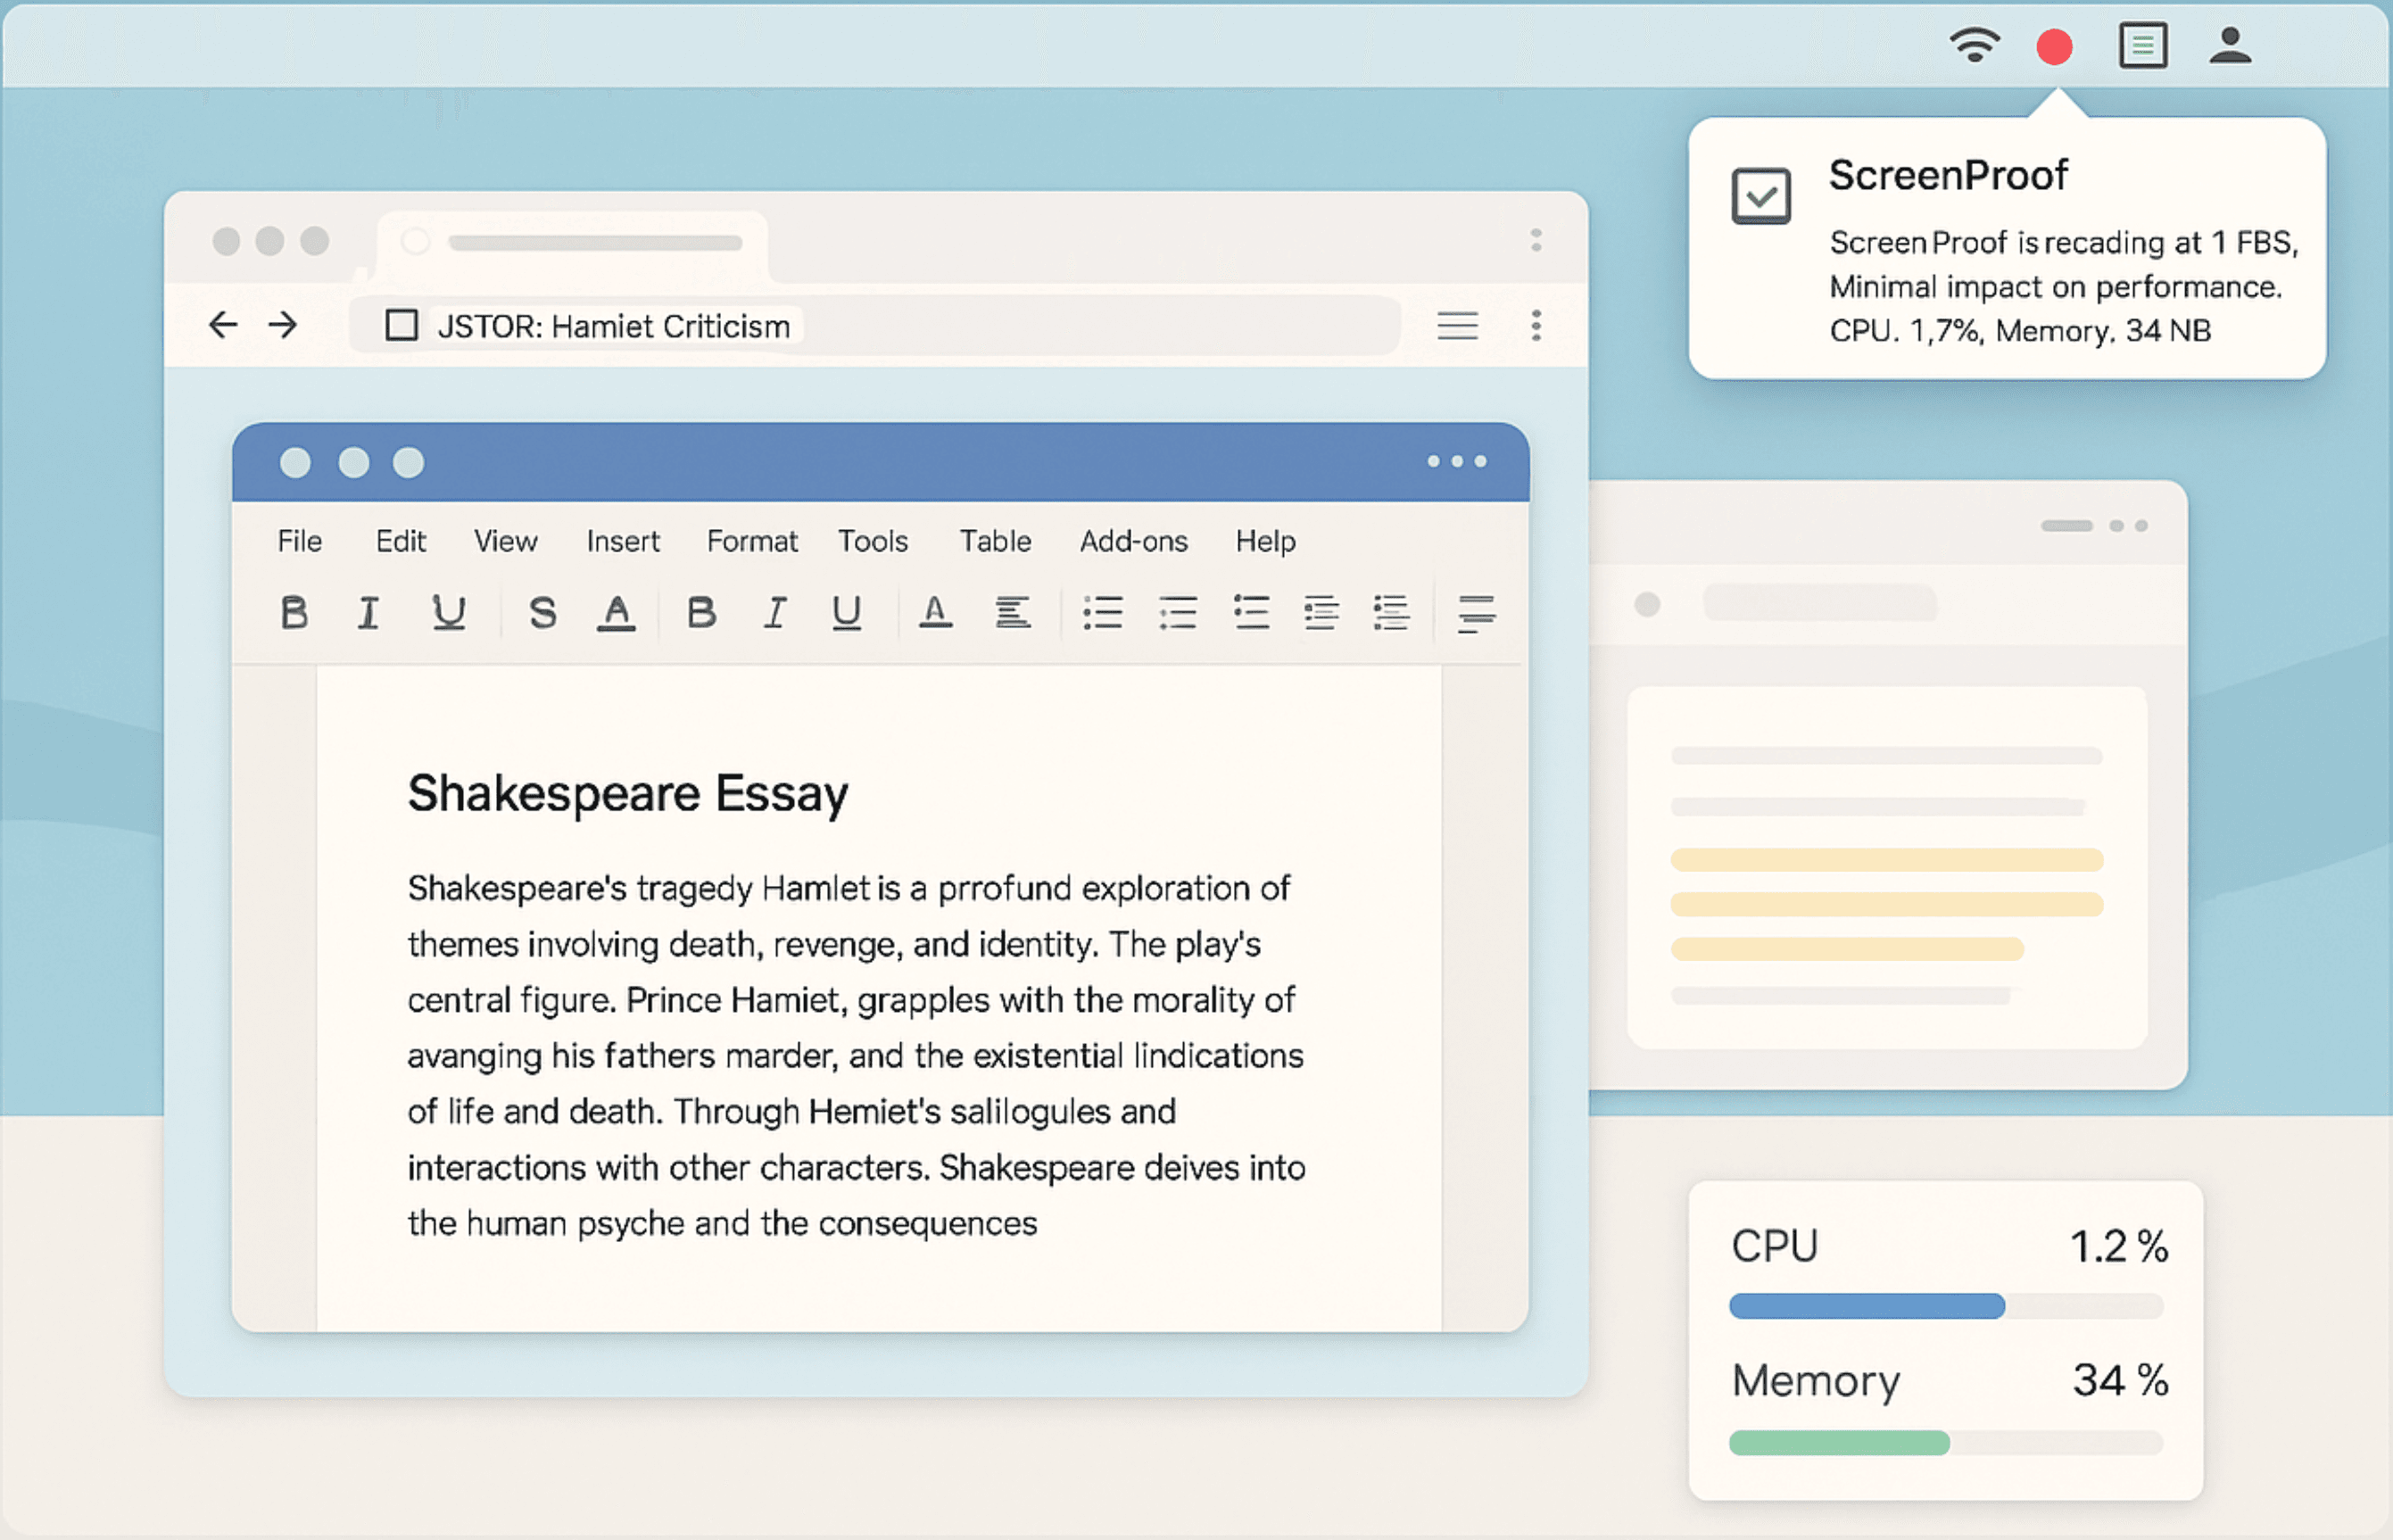The width and height of the screenshot is (2393, 1540).
Task: Click the strikethrough S formatting icon
Action: pos(542,612)
